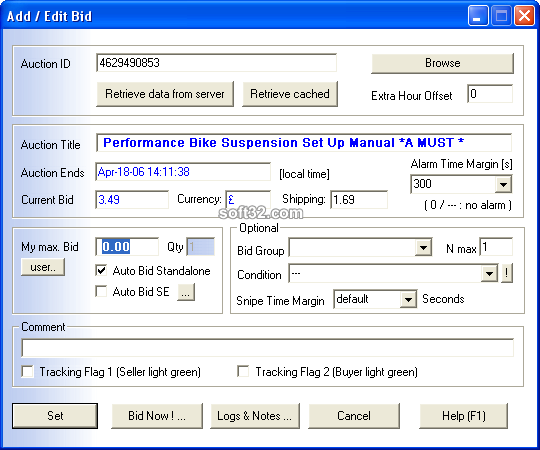This screenshot has height=450, width=540.
Task: Open Alarm Time Margin dropdown
Action: coord(503,185)
